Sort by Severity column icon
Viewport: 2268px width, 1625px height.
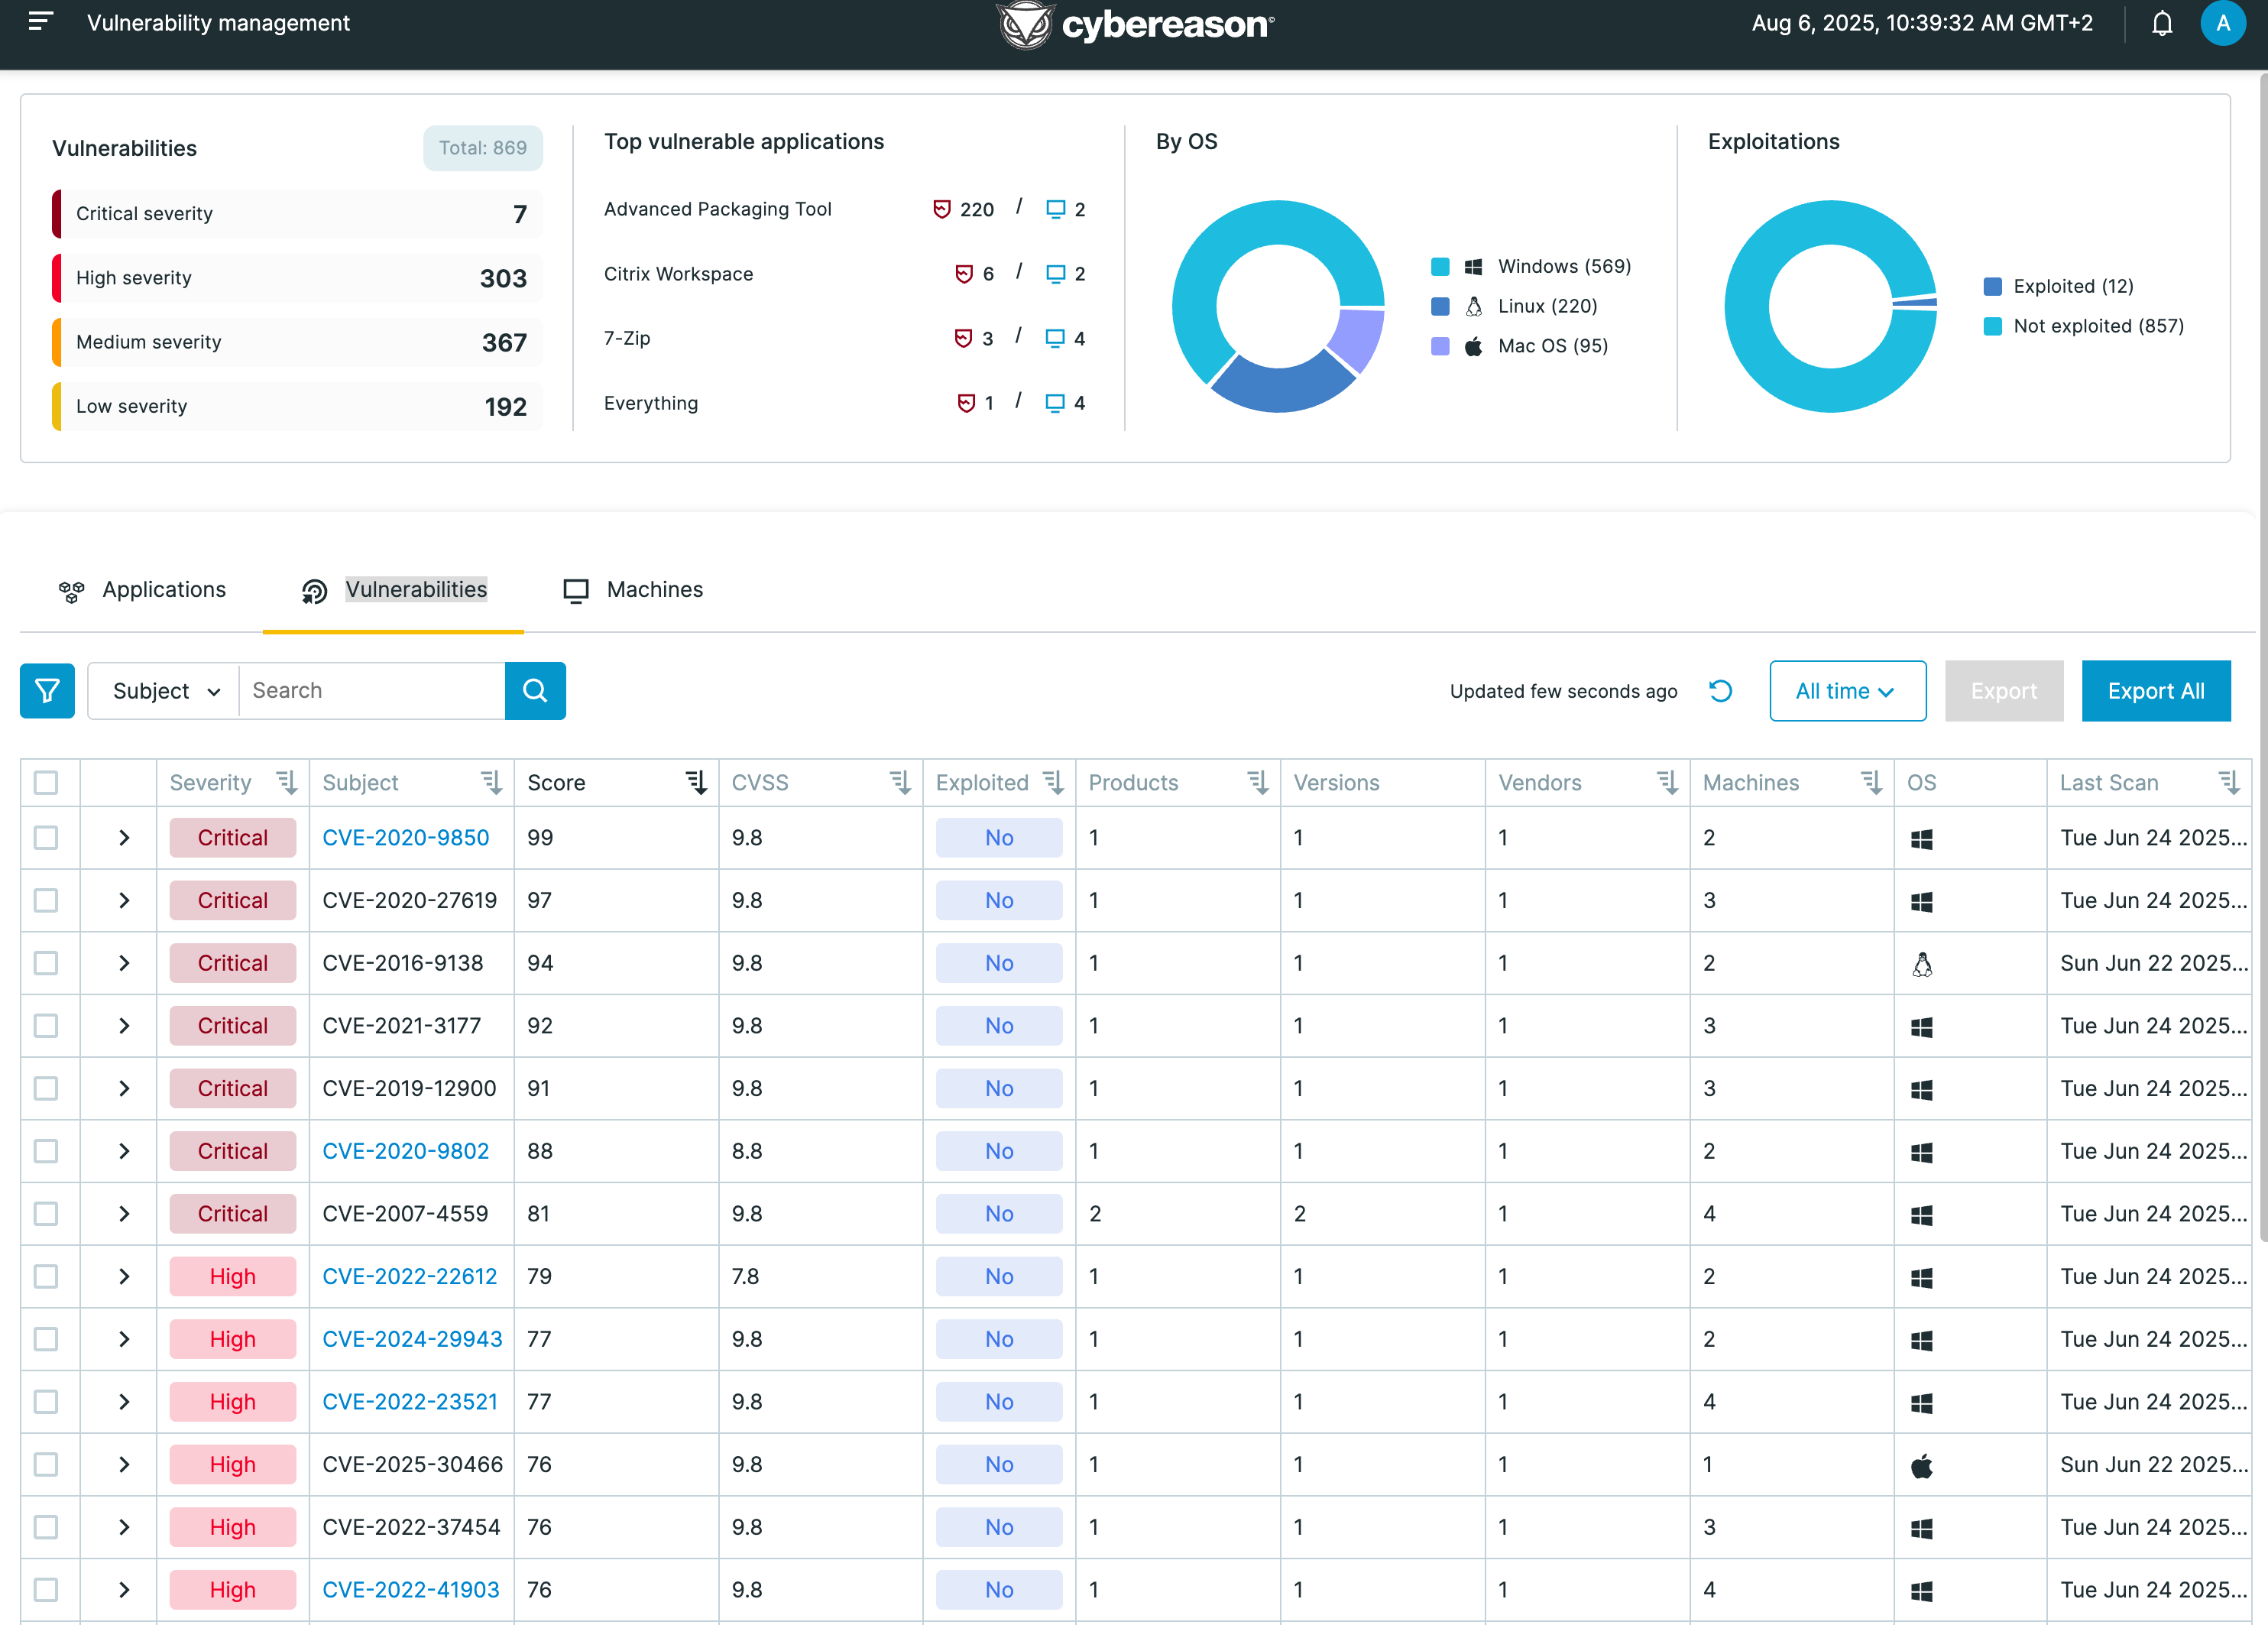click(x=287, y=783)
